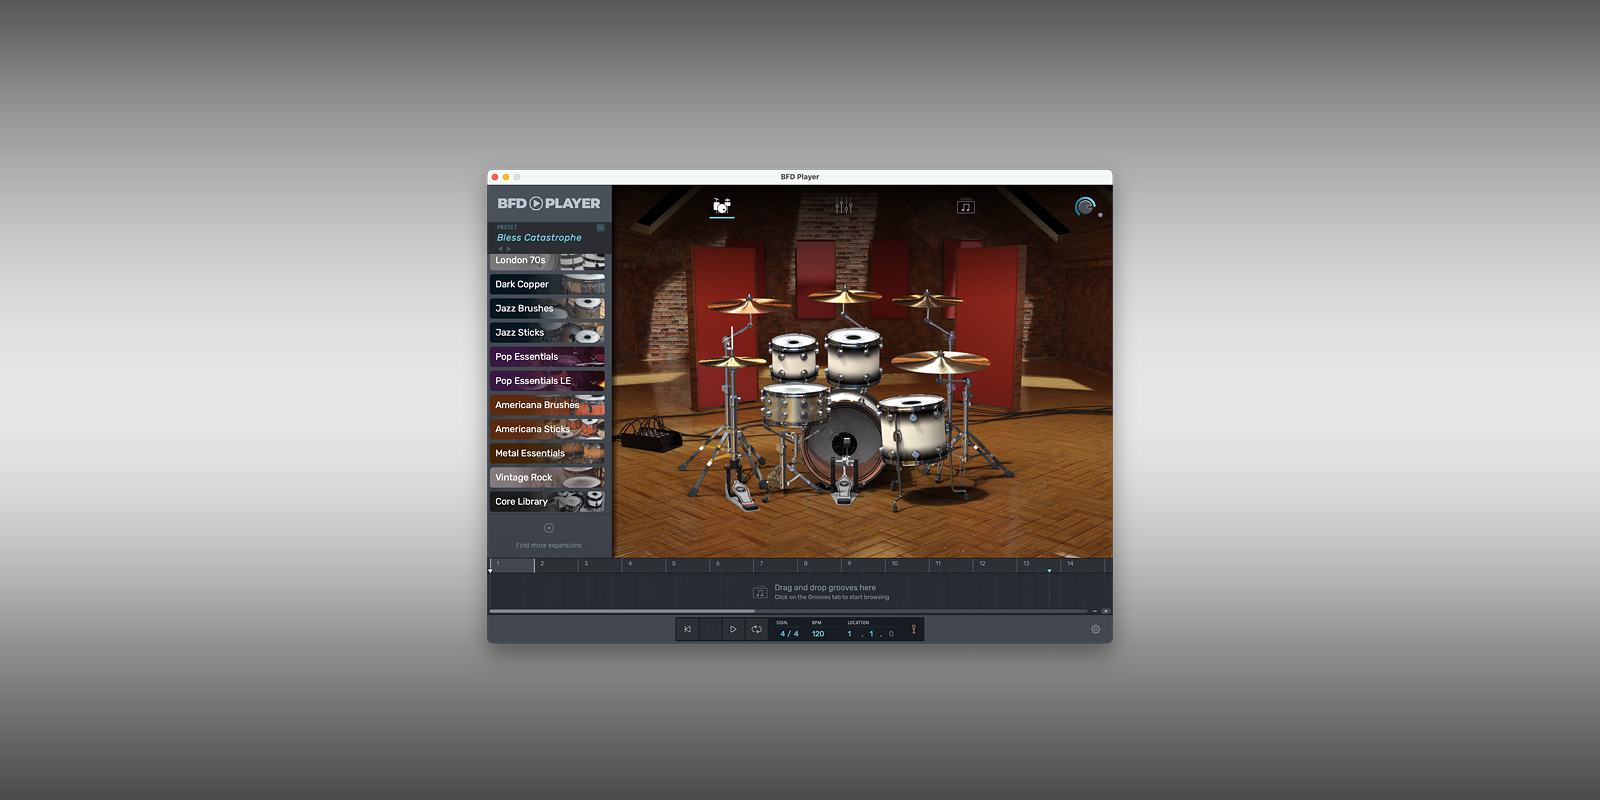Select the London 70s expansion
This screenshot has height=800, width=1600.
click(547, 260)
